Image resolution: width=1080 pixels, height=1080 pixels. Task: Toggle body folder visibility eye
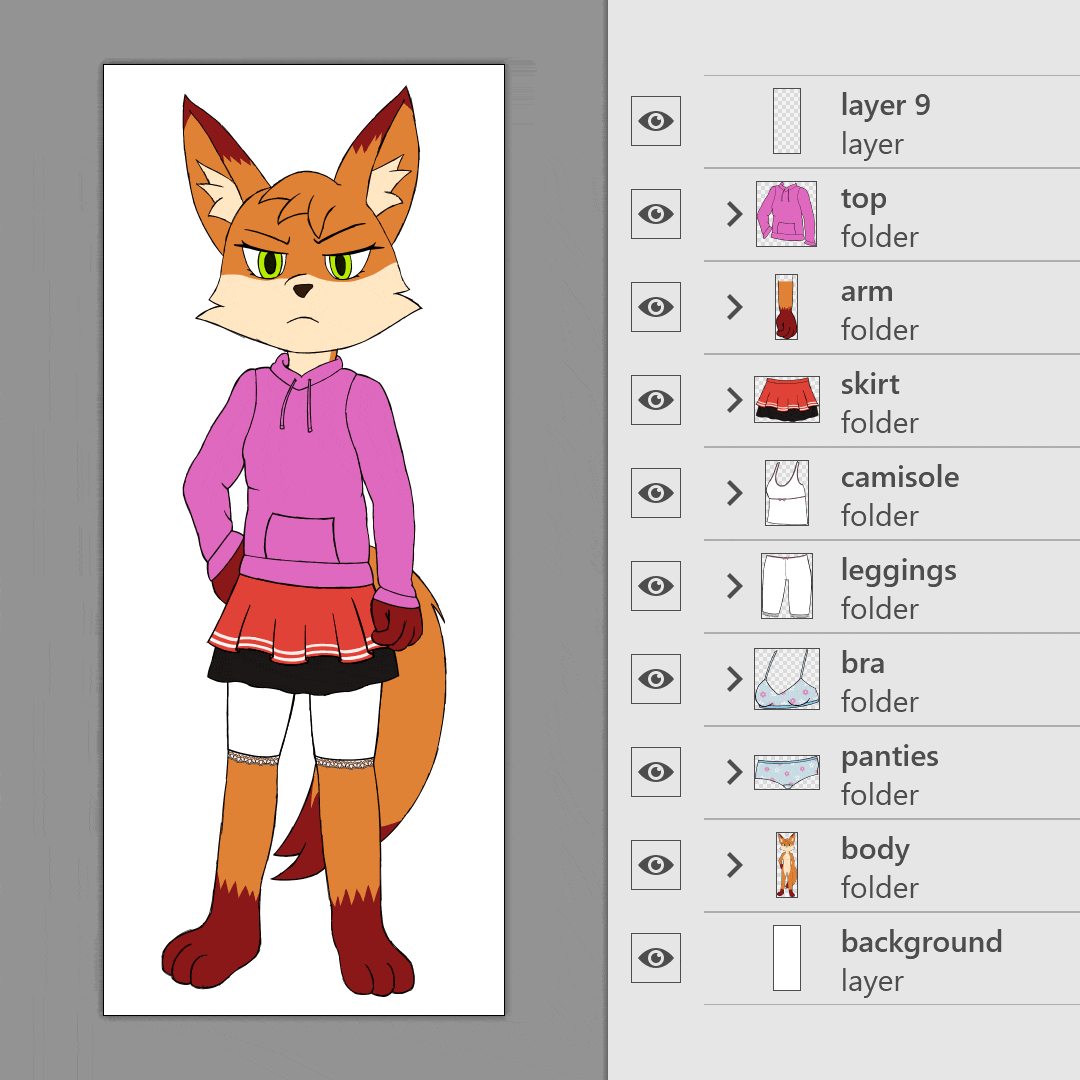[656, 865]
